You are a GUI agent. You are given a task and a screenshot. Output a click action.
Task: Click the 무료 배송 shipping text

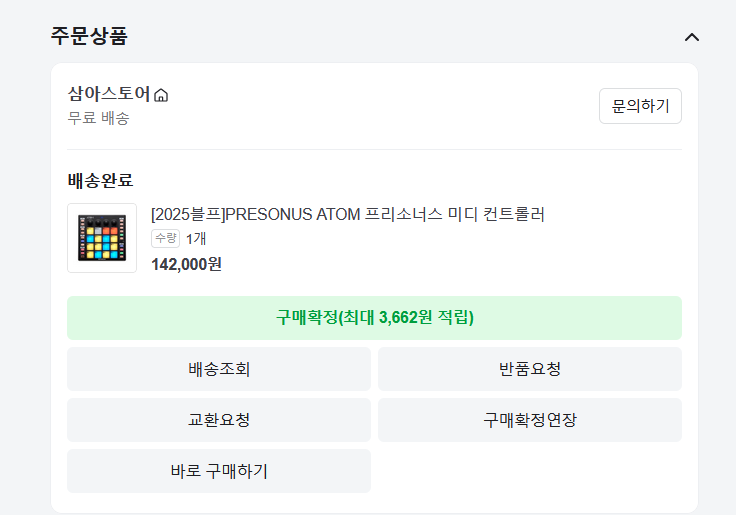point(98,118)
